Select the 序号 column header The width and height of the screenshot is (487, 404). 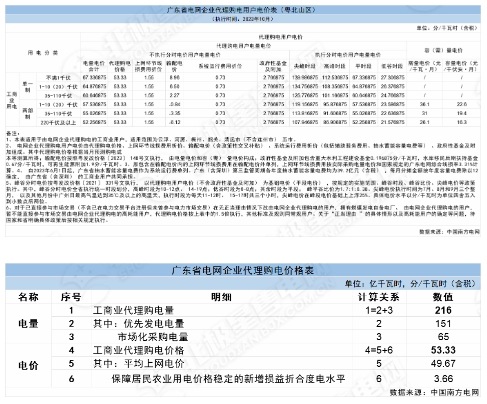point(71,297)
